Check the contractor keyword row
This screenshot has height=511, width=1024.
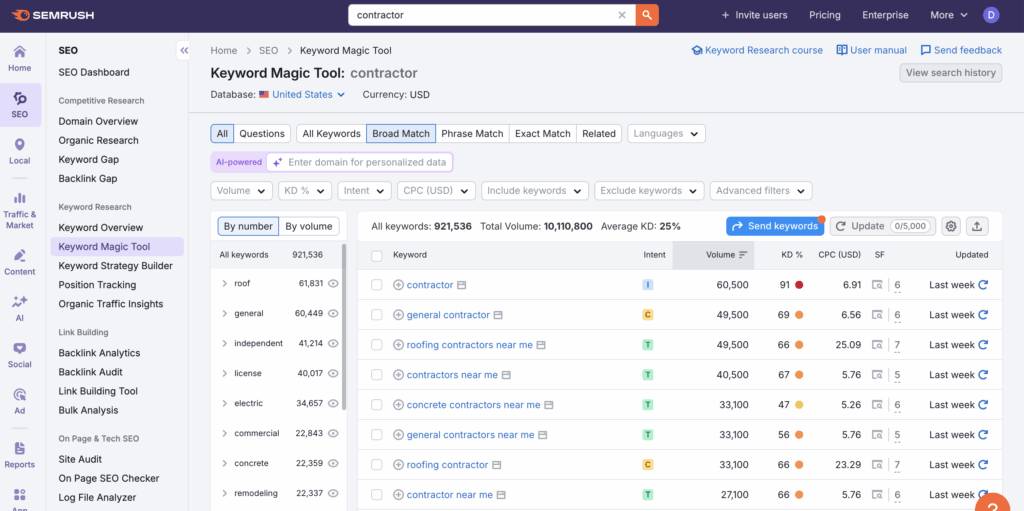(376, 285)
